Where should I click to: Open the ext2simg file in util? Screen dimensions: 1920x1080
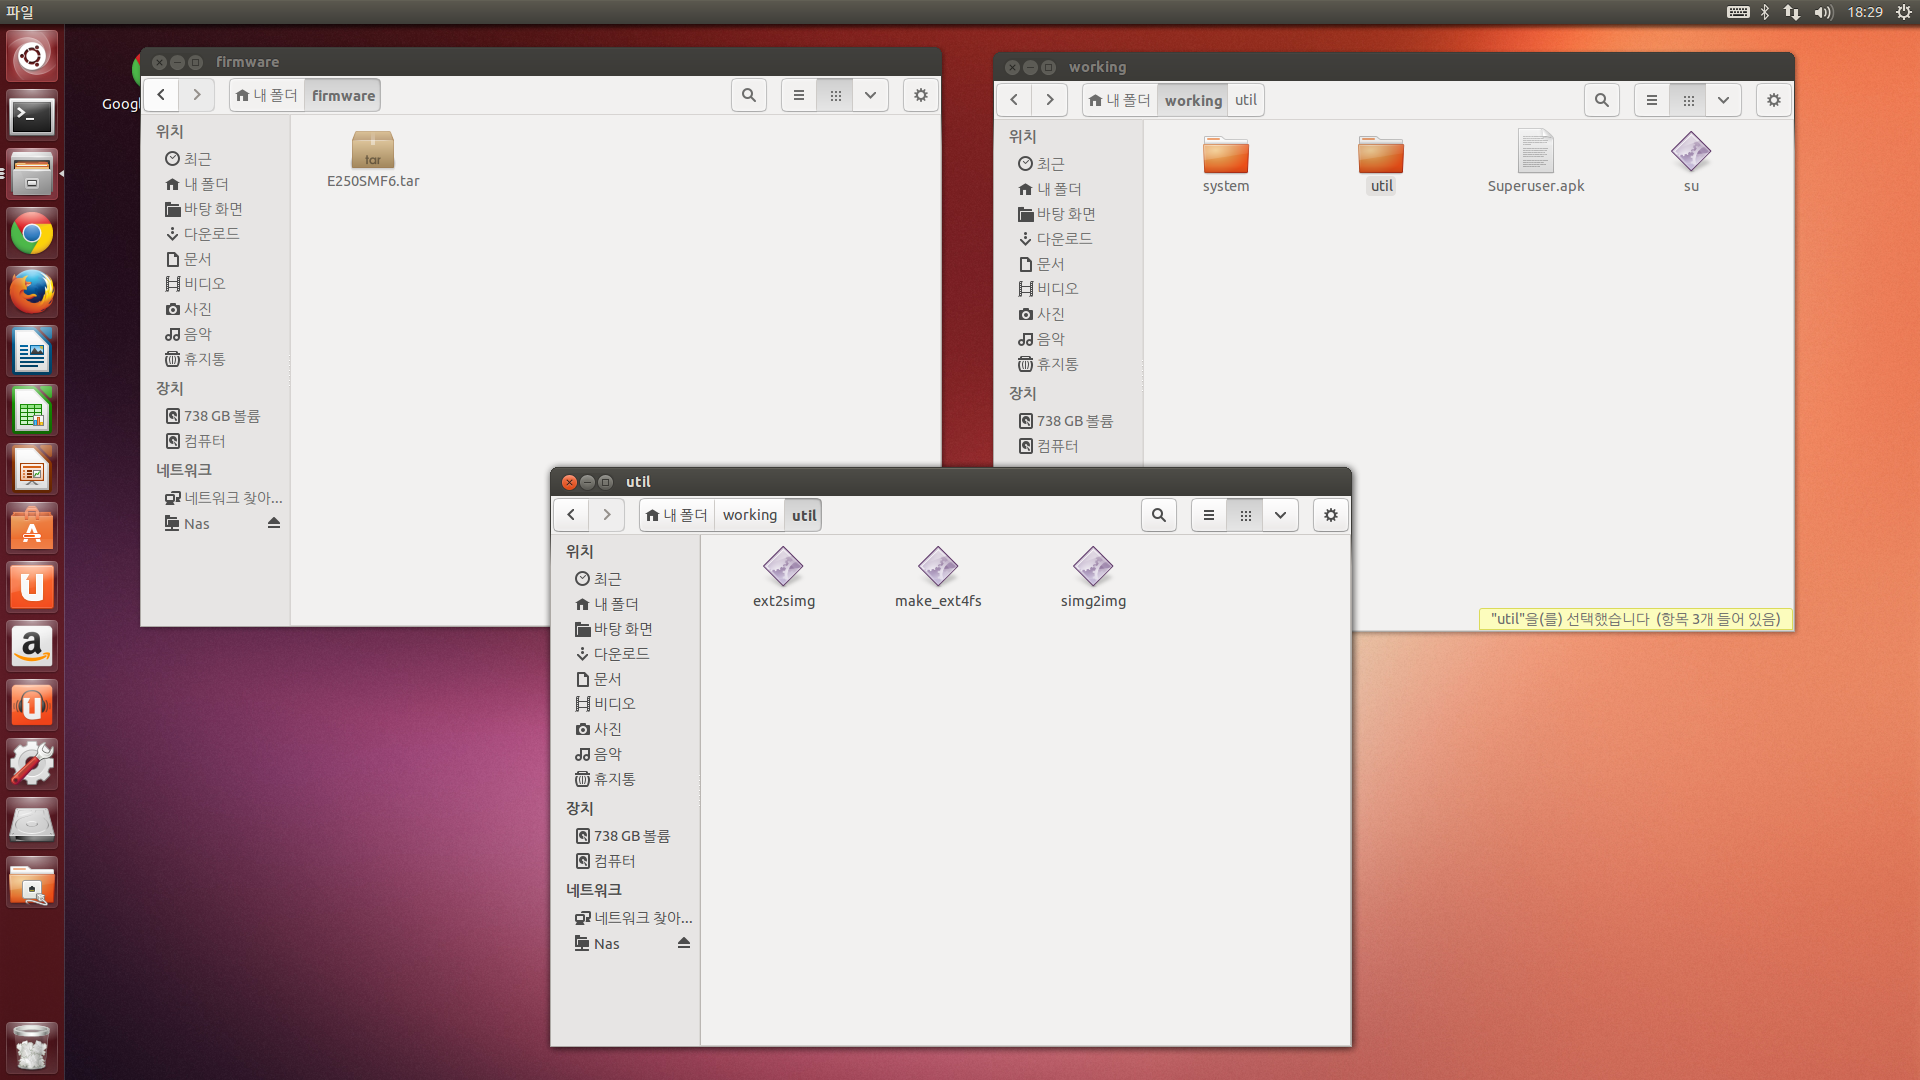click(783, 568)
